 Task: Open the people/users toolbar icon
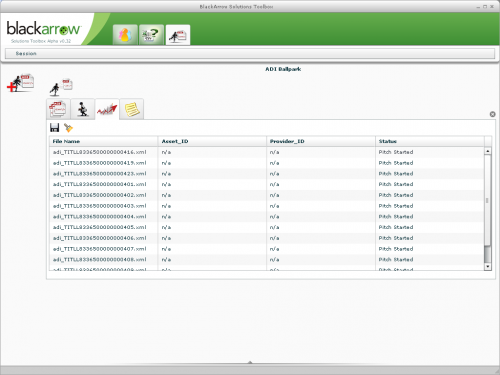(x=125, y=34)
